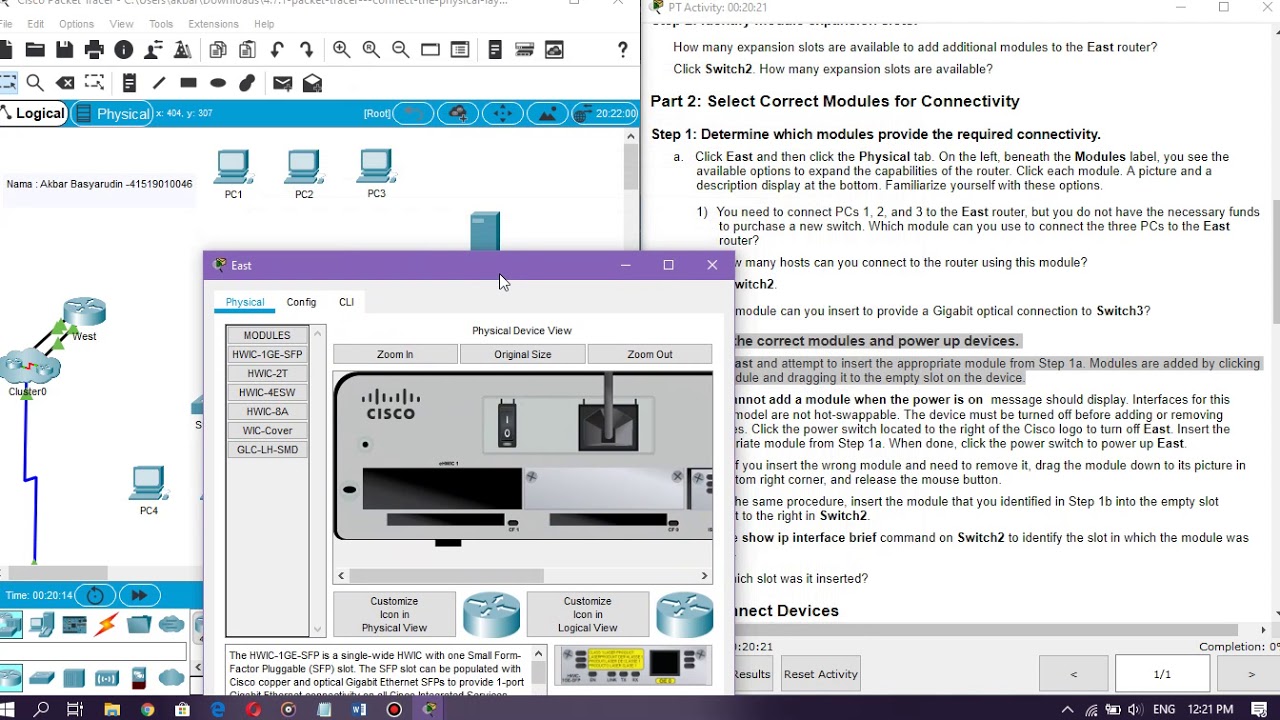Select GLC-LH-SMD module
The width and height of the screenshot is (1280, 720).
click(267, 450)
